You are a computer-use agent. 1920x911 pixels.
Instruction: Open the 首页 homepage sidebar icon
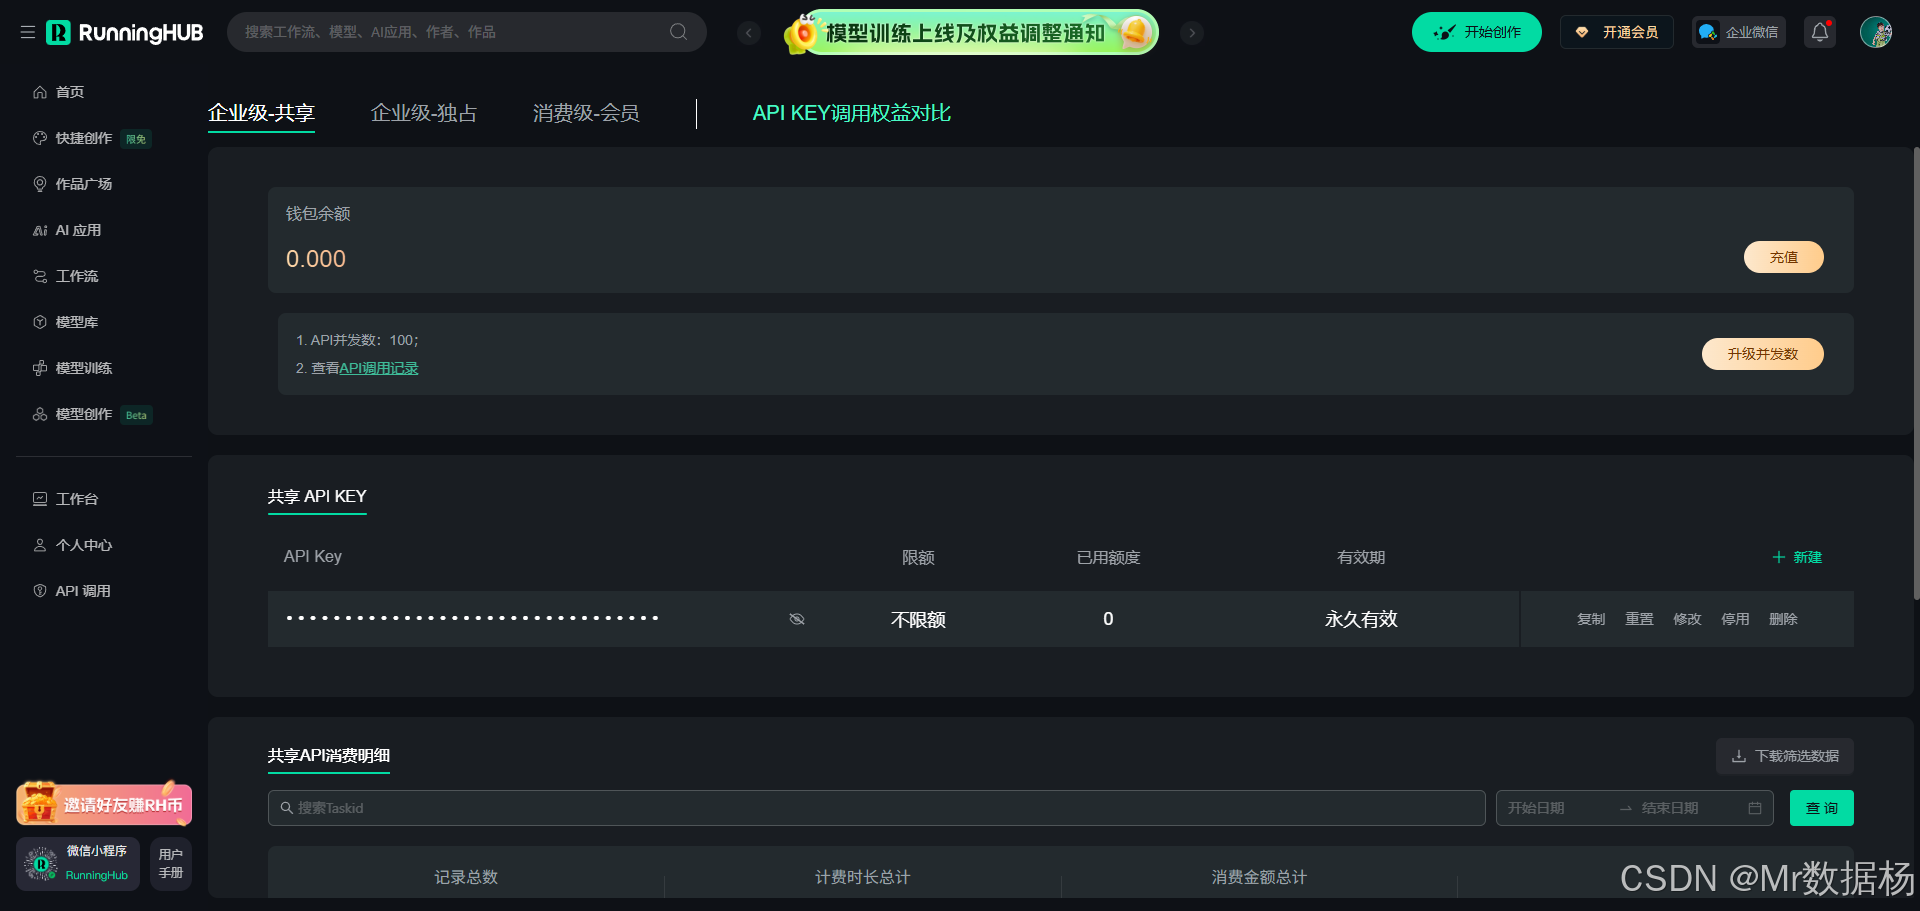[x=40, y=92]
